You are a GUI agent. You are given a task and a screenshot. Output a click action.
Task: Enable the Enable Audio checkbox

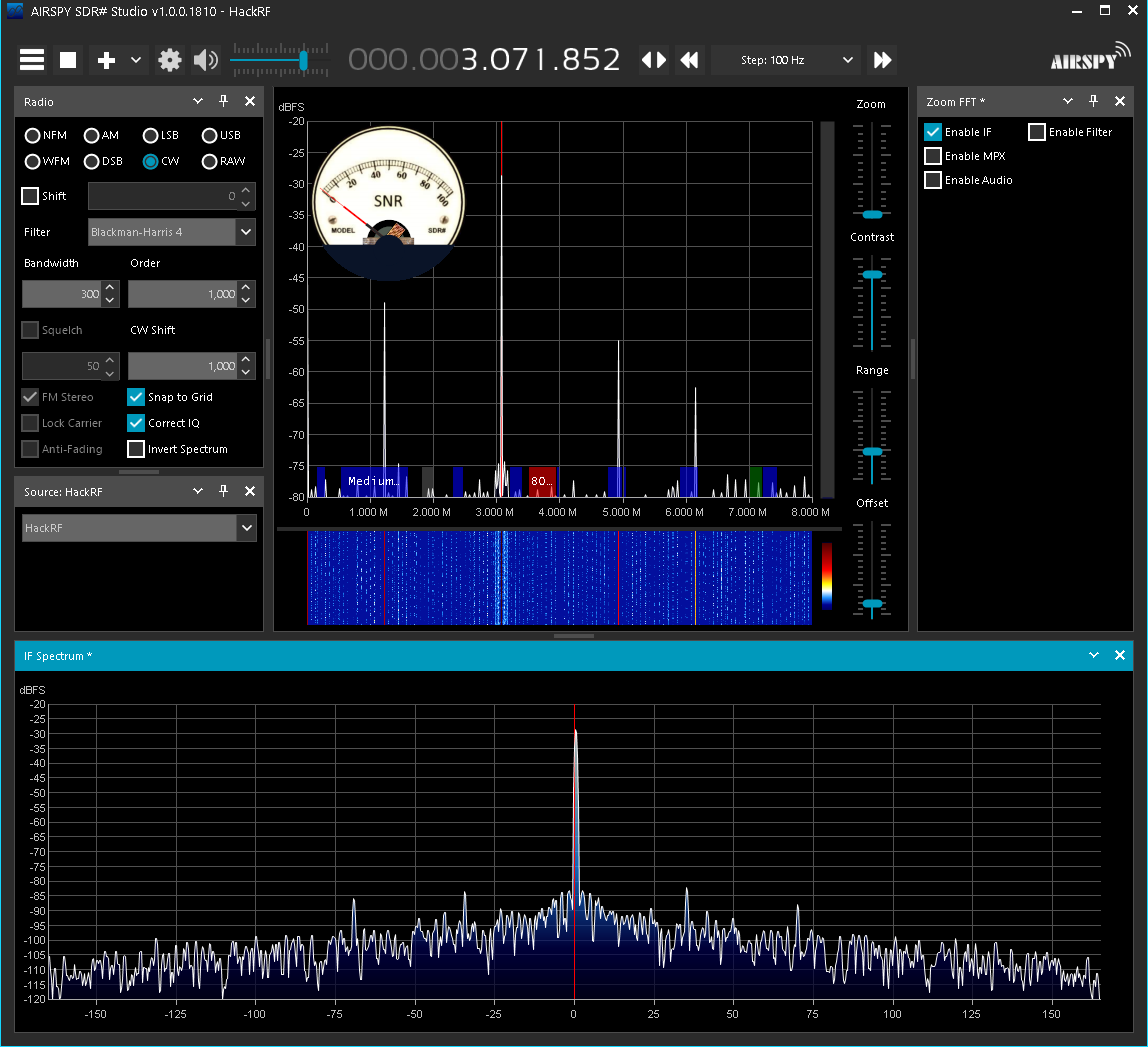[x=933, y=180]
